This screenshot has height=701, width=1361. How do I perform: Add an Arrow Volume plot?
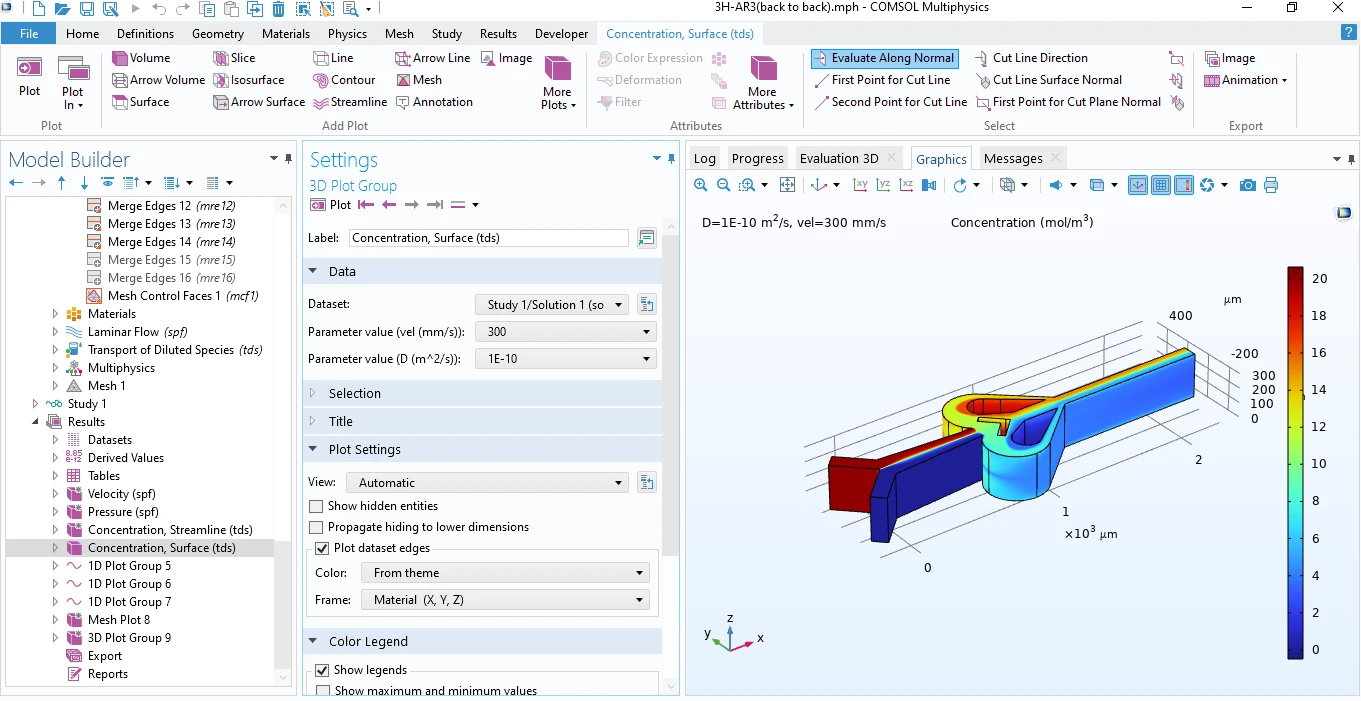pos(120,80)
